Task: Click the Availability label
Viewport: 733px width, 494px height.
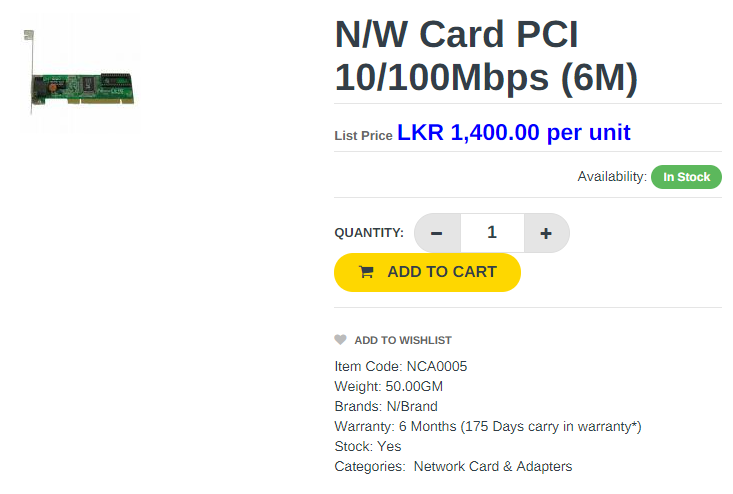Action: 612,177
